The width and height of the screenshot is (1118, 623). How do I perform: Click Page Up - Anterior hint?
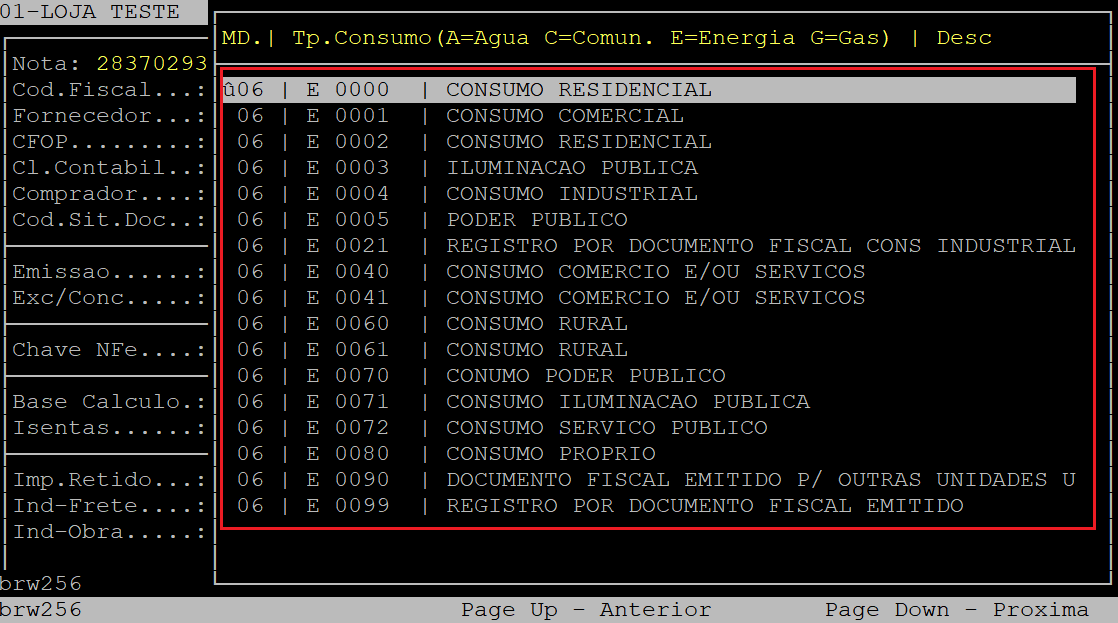point(585,610)
